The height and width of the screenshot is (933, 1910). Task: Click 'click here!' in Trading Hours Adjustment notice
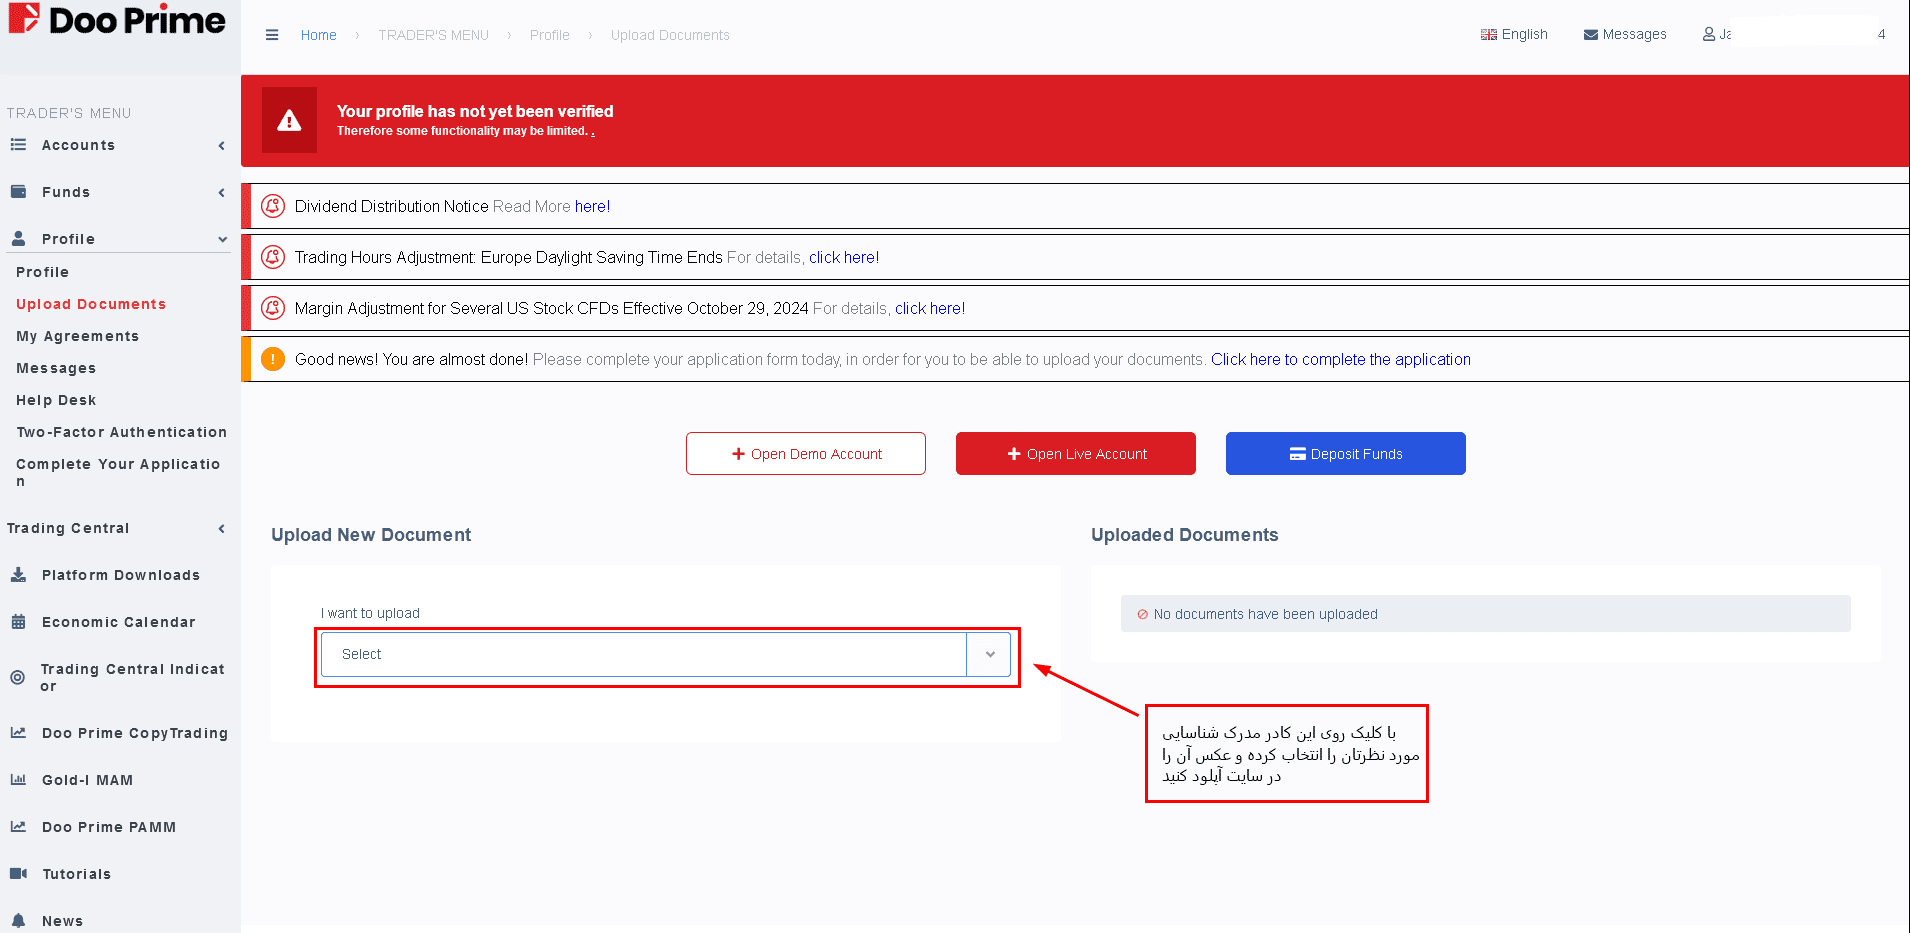(x=844, y=257)
